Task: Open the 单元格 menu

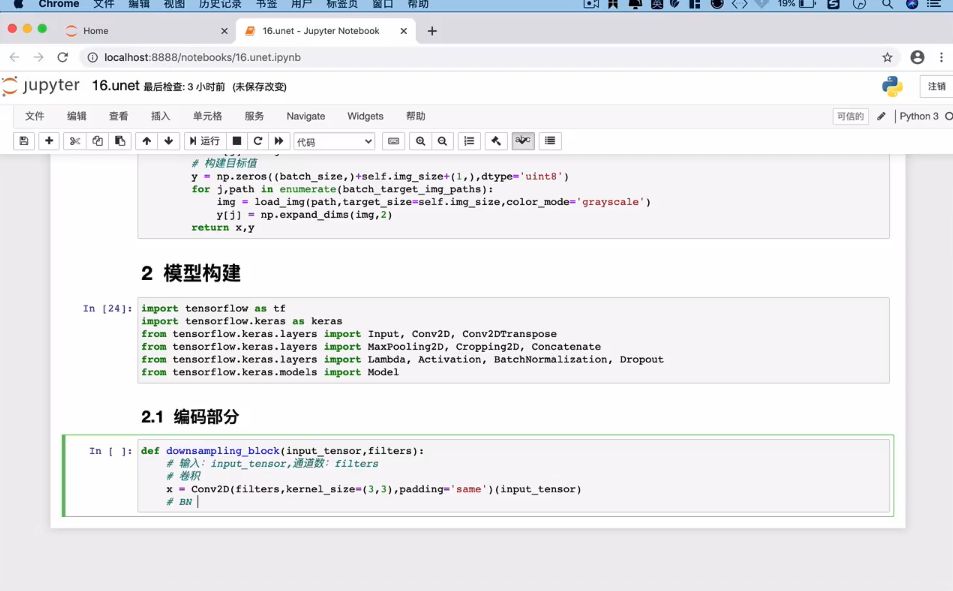Action: coord(207,116)
